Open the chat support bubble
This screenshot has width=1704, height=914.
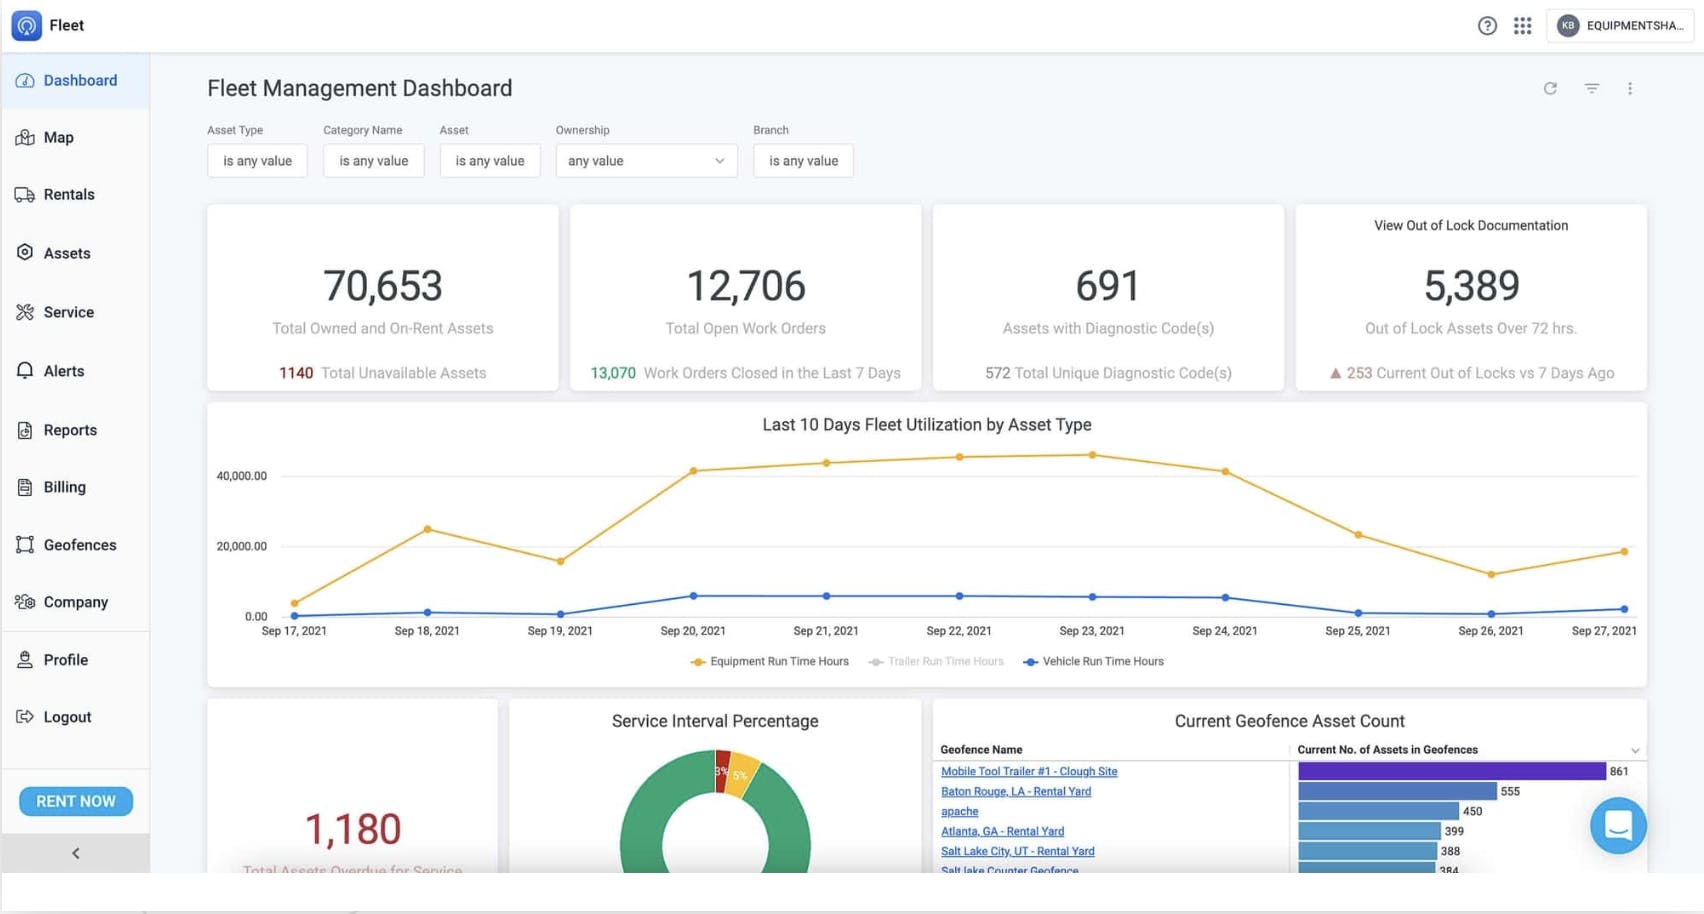pyautogui.click(x=1617, y=825)
